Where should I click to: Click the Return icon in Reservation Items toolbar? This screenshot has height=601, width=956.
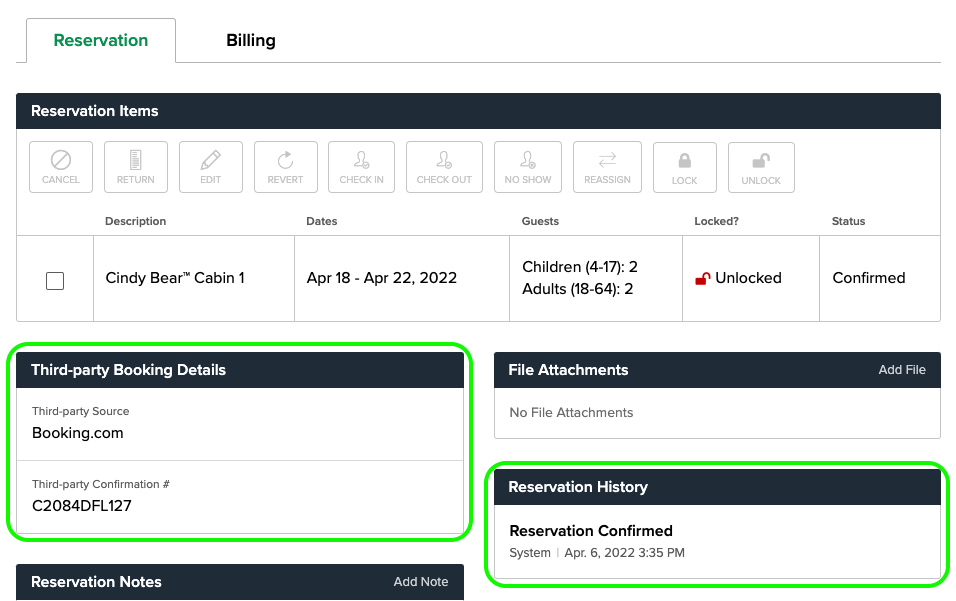(135, 167)
